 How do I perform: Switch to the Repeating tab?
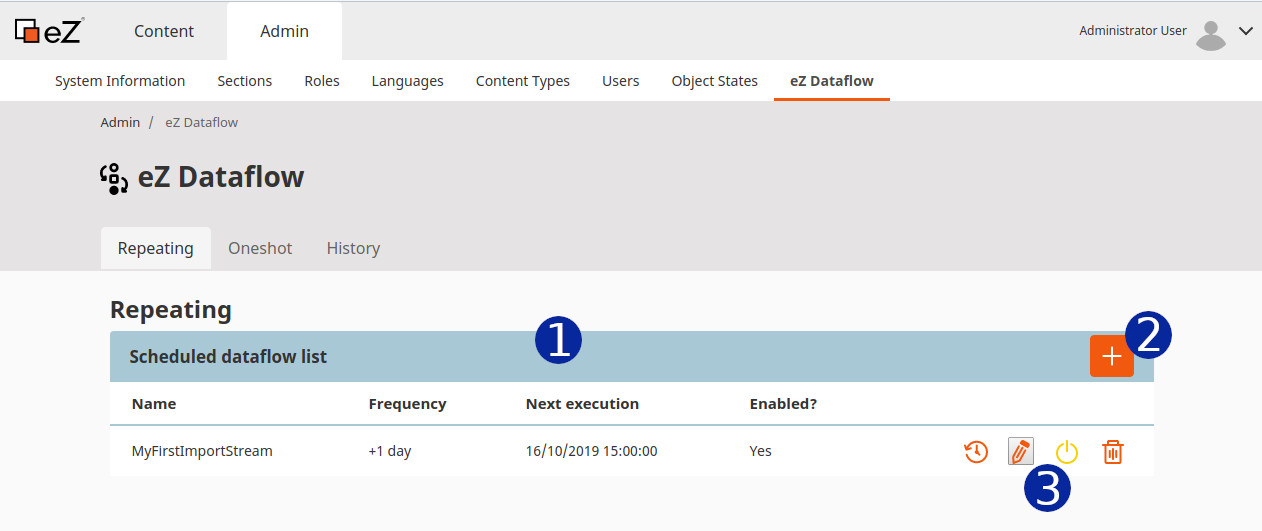[156, 248]
